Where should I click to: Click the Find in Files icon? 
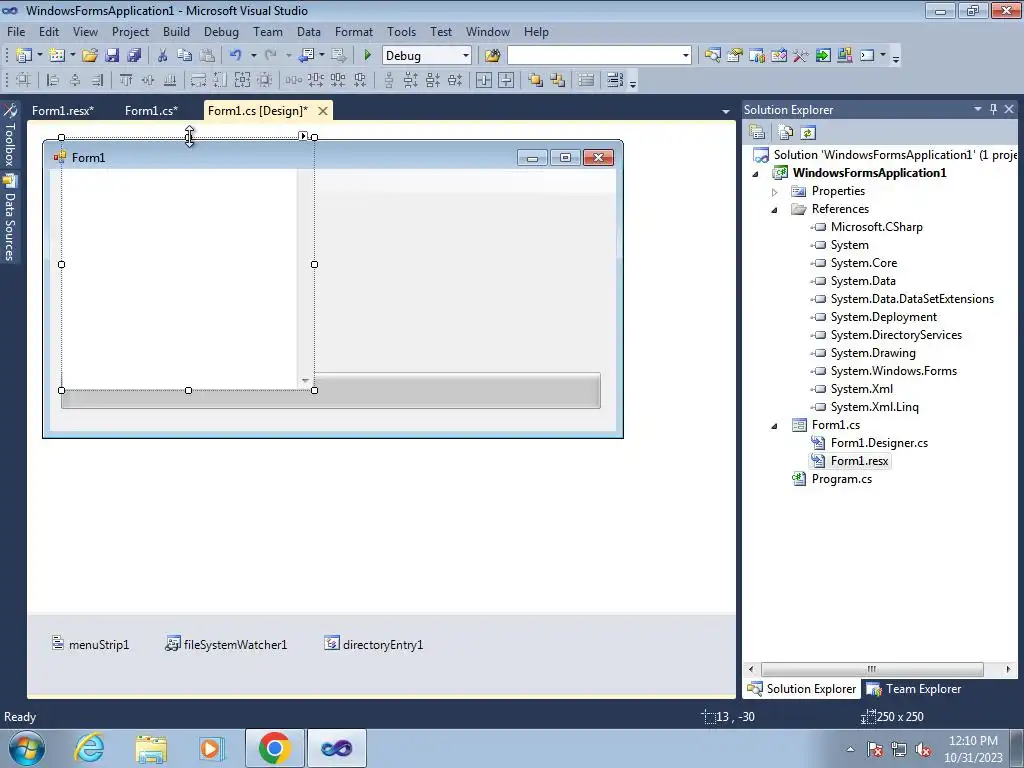pyautogui.click(x=492, y=56)
